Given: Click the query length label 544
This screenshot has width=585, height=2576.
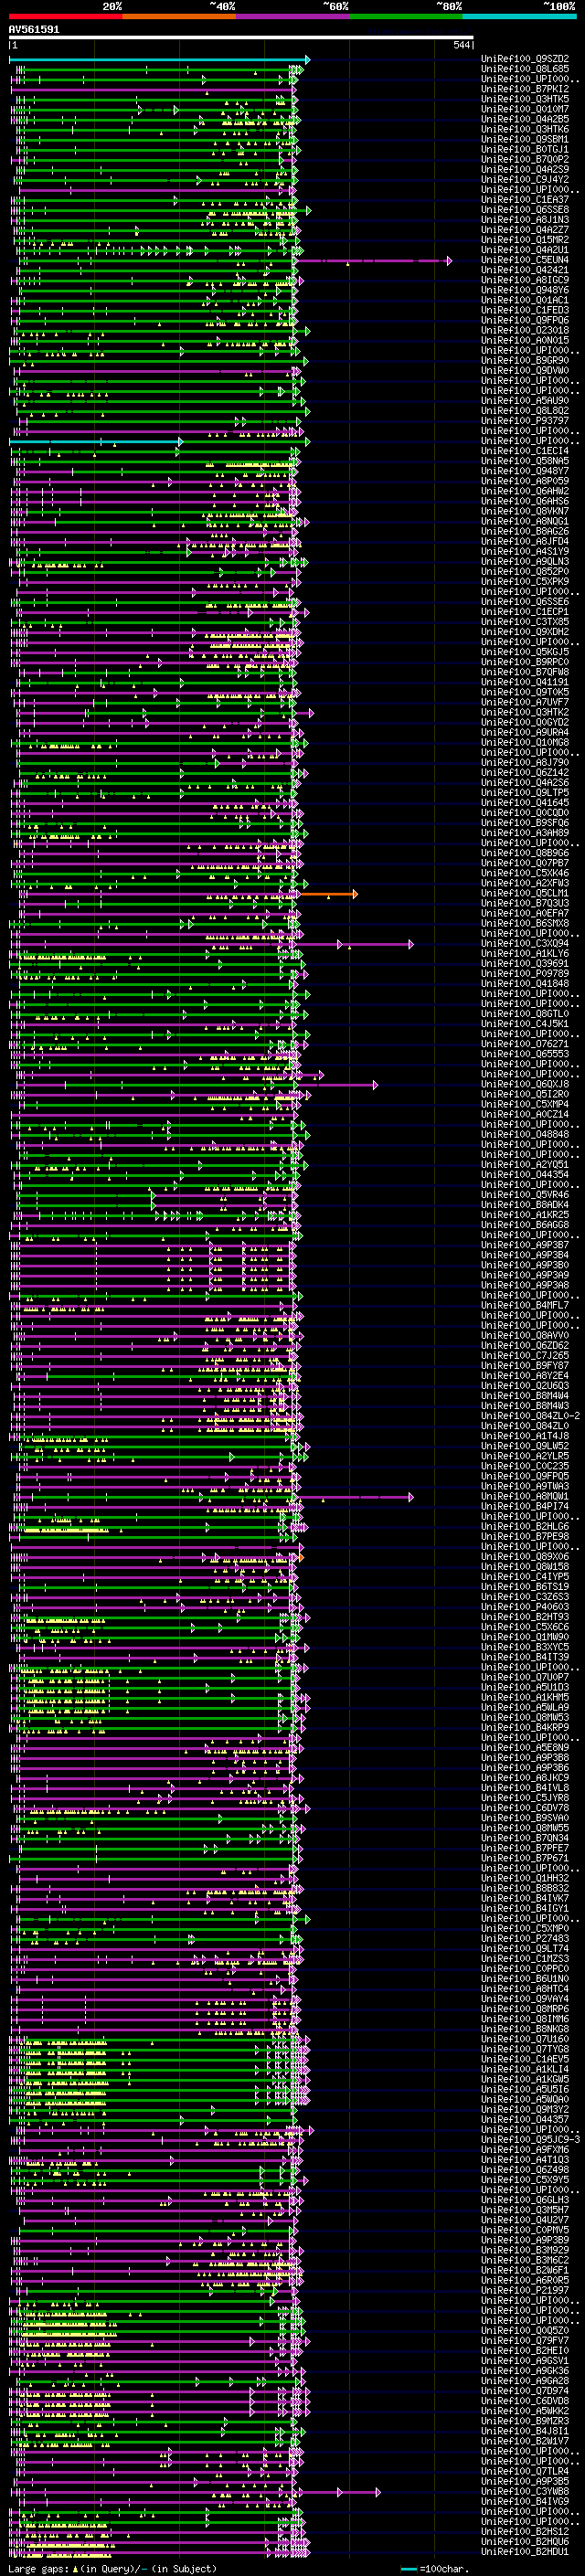Looking at the screenshot, I should click(x=461, y=45).
